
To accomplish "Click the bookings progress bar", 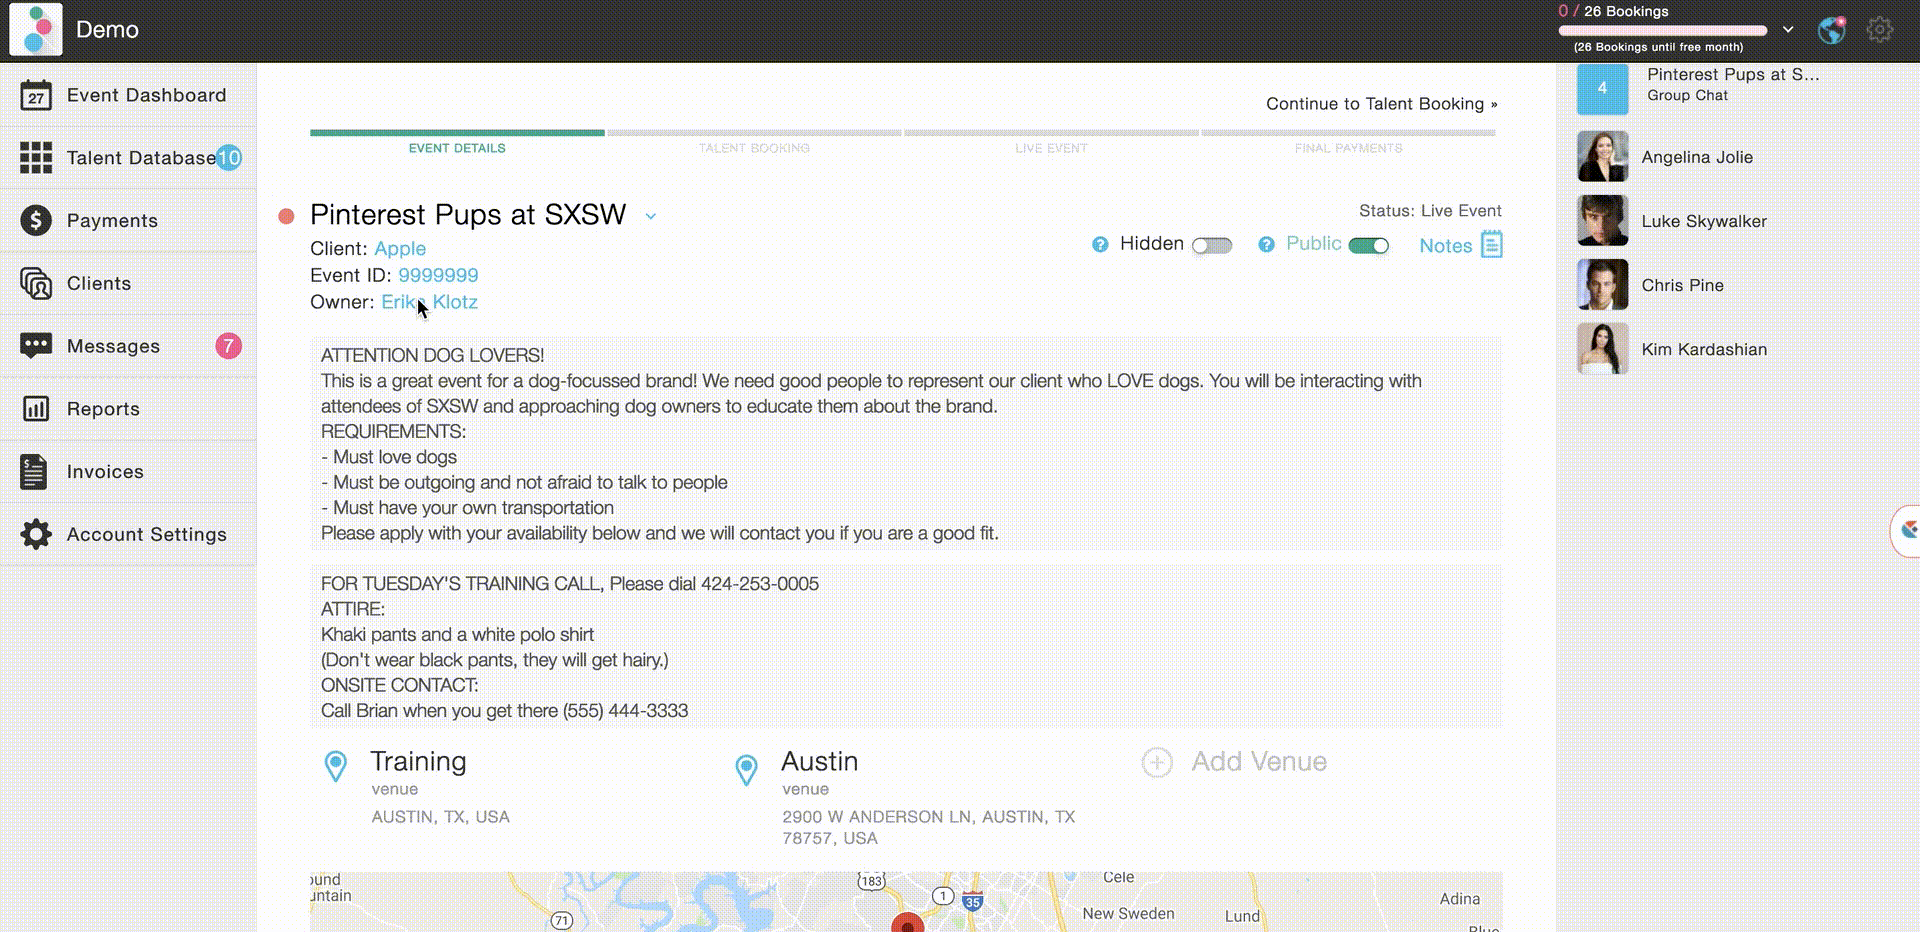I will [x=1662, y=30].
